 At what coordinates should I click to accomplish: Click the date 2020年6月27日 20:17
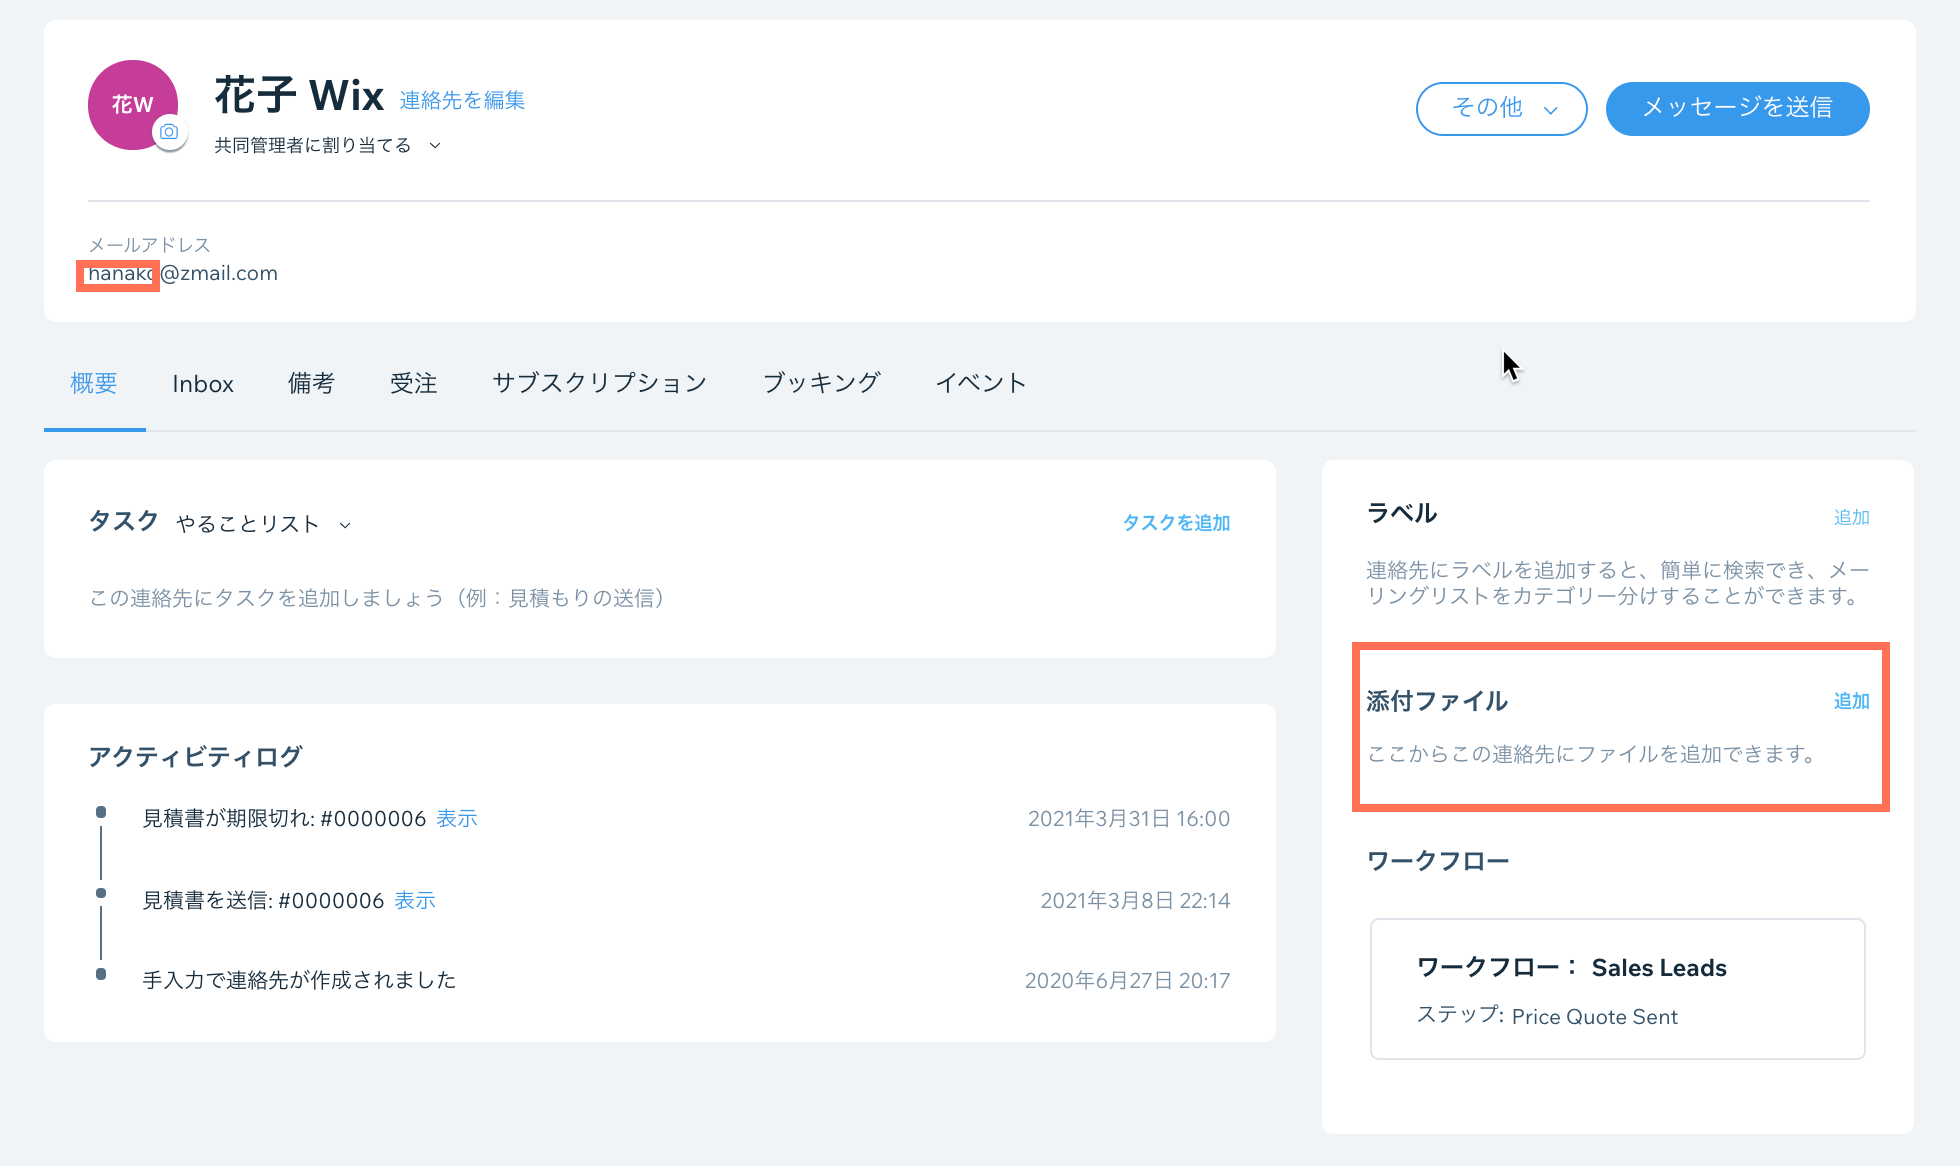(x=1127, y=981)
